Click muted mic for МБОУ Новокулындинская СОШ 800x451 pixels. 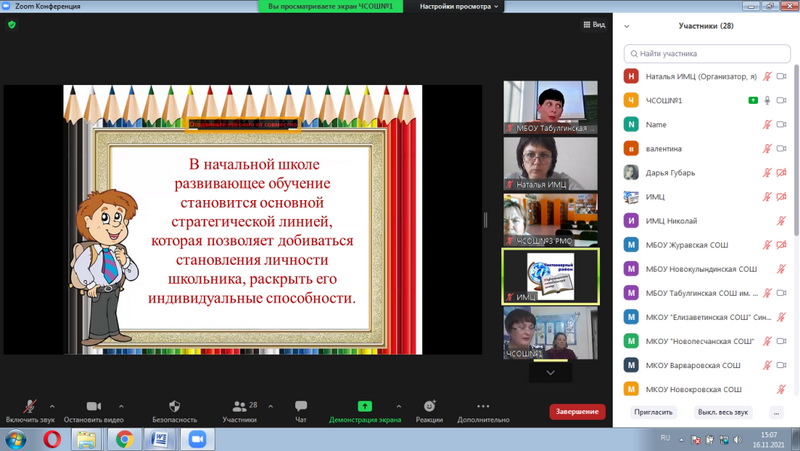click(x=781, y=269)
